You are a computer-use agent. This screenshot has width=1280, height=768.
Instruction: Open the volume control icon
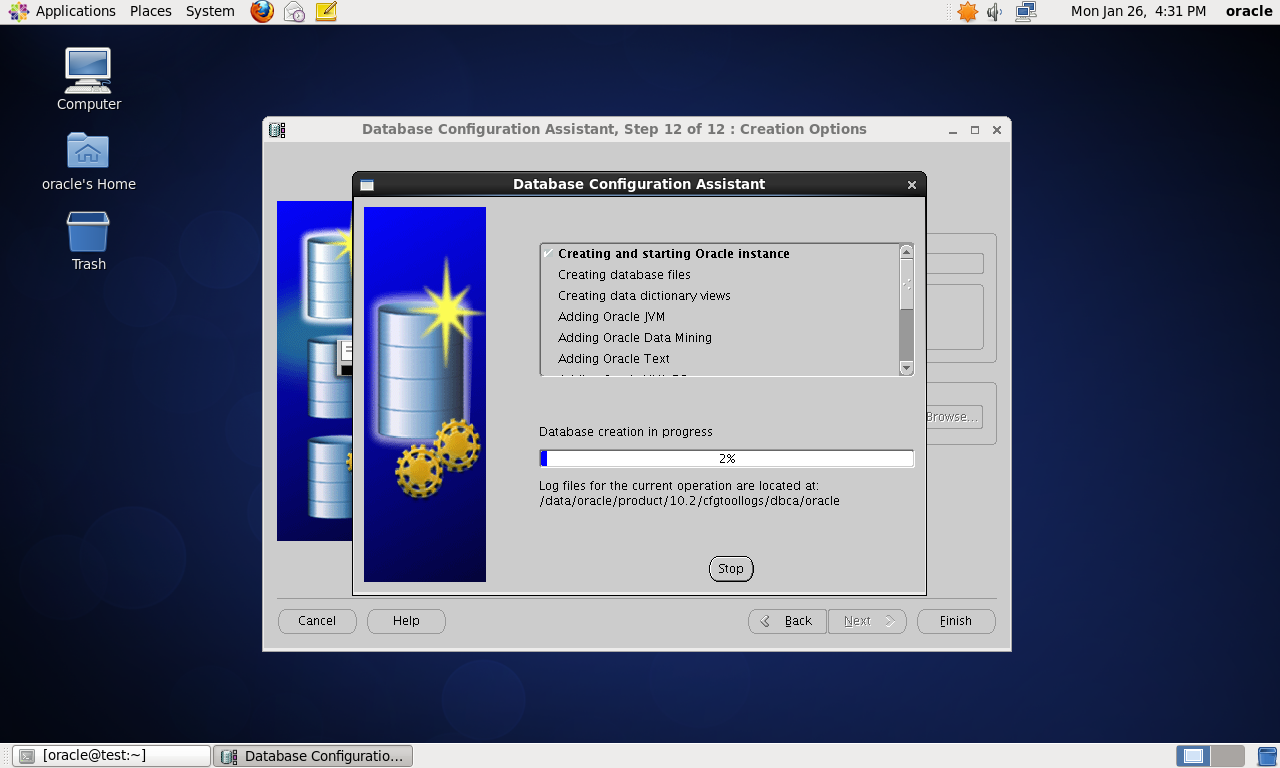tap(994, 12)
